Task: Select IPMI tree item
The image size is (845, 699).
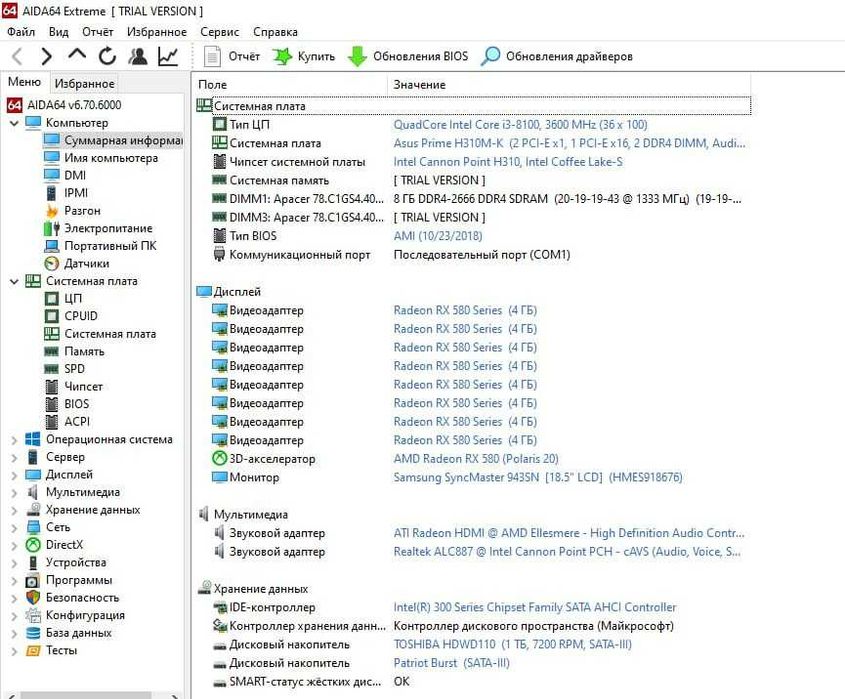Action: click(x=66, y=193)
